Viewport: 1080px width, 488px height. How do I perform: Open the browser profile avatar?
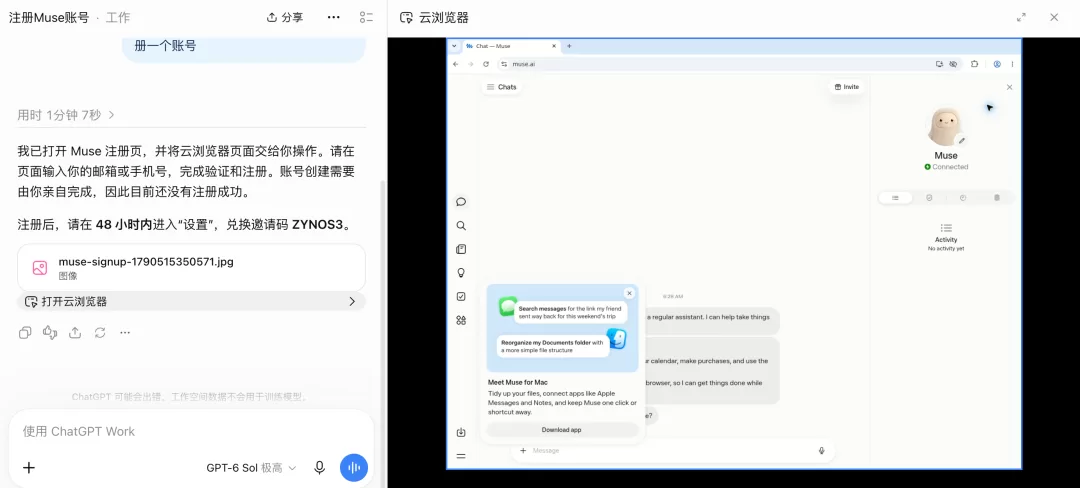pos(997,64)
